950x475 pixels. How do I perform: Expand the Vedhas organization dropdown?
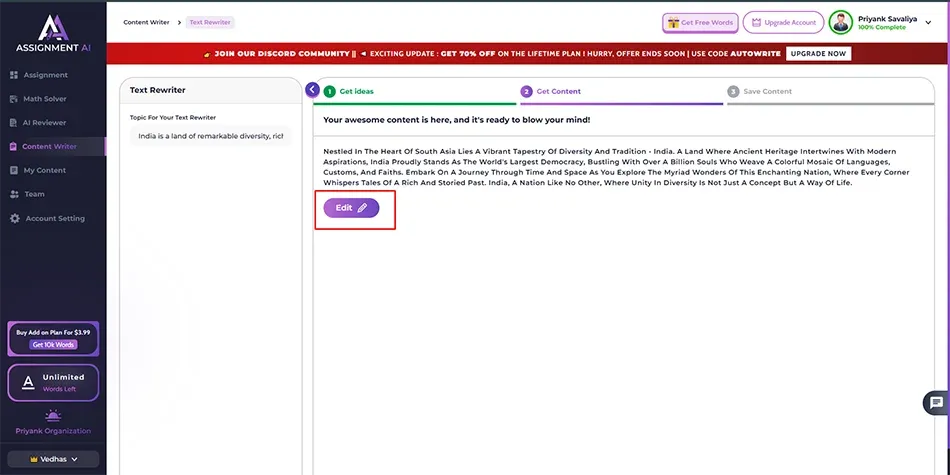click(53, 459)
